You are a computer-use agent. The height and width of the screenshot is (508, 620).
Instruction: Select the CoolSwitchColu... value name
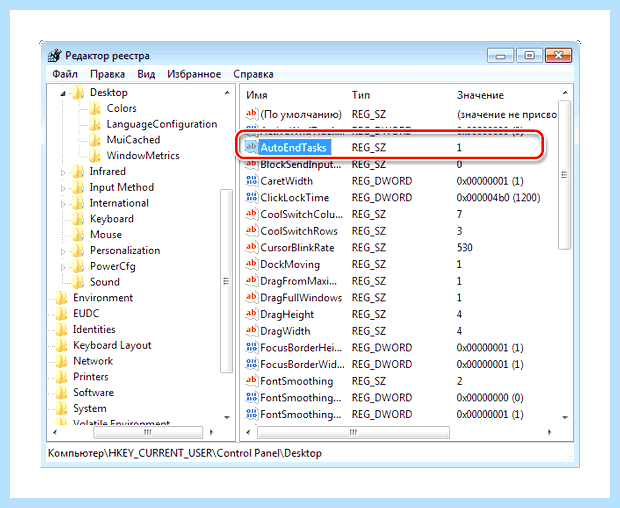click(301, 214)
